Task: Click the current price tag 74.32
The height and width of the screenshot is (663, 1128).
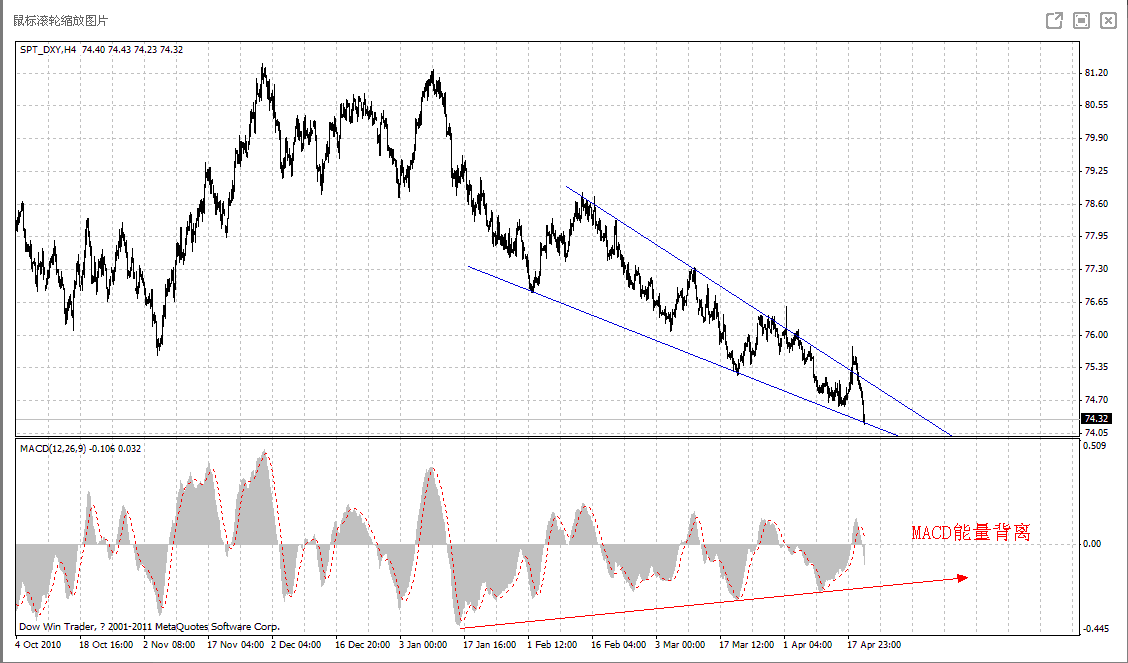Action: 1096,419
